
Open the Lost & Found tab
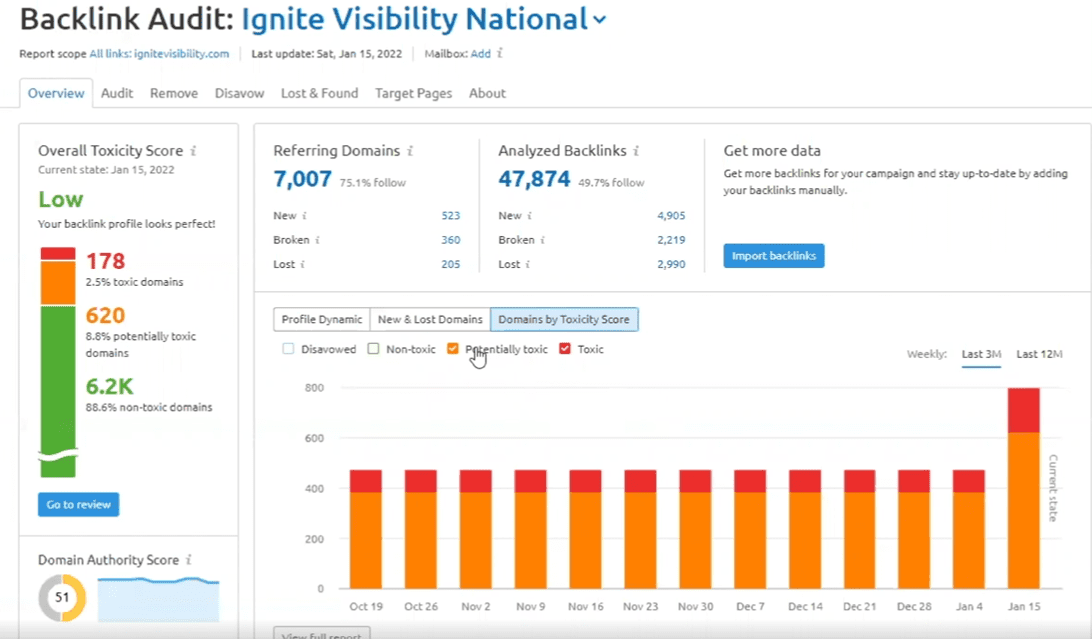pyautogui.click(x=319, y=93)
